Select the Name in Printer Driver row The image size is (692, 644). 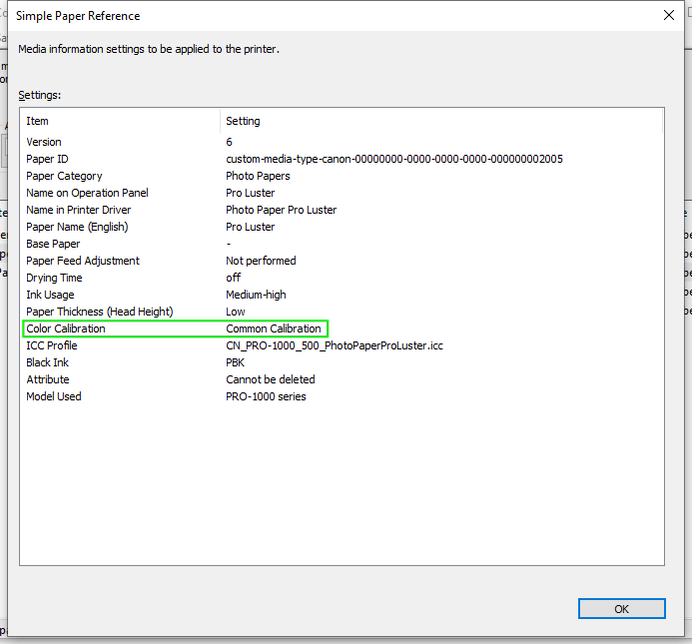[x=342, y=210]
